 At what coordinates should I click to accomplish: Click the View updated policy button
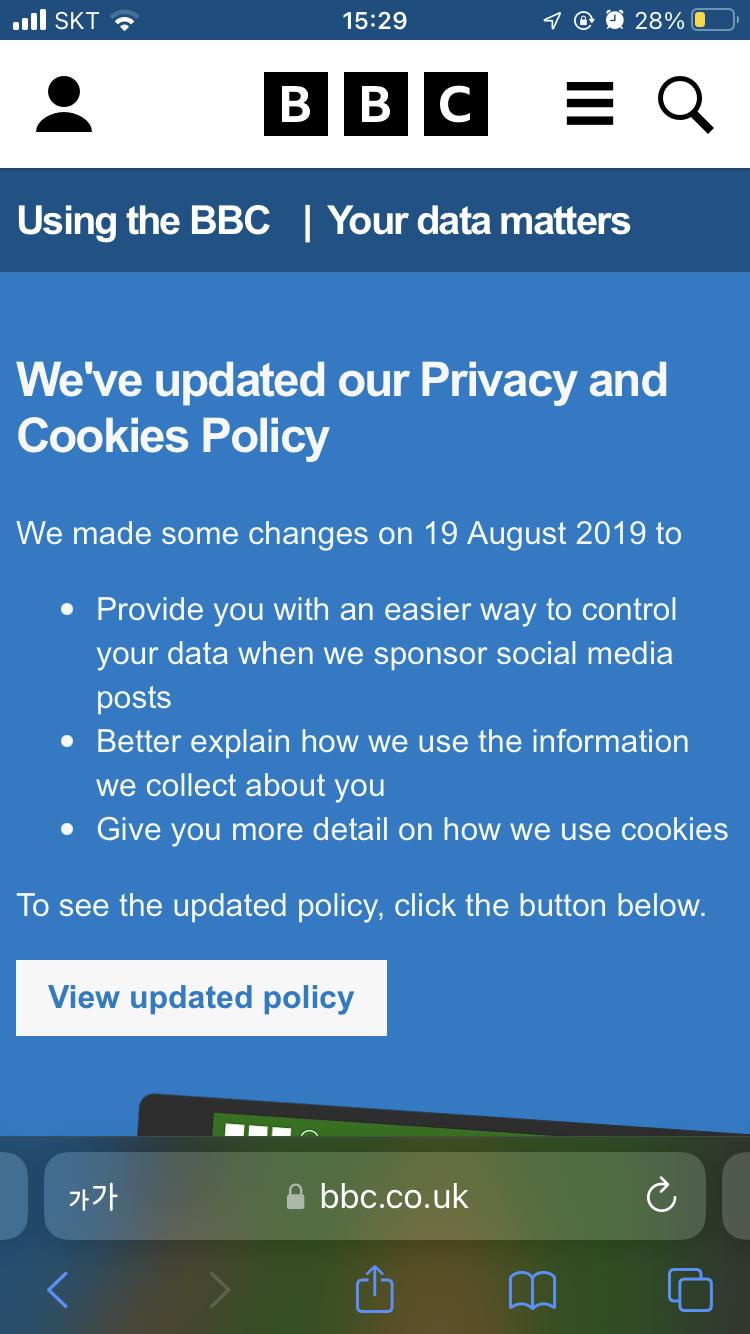click(x=201, y=997)
